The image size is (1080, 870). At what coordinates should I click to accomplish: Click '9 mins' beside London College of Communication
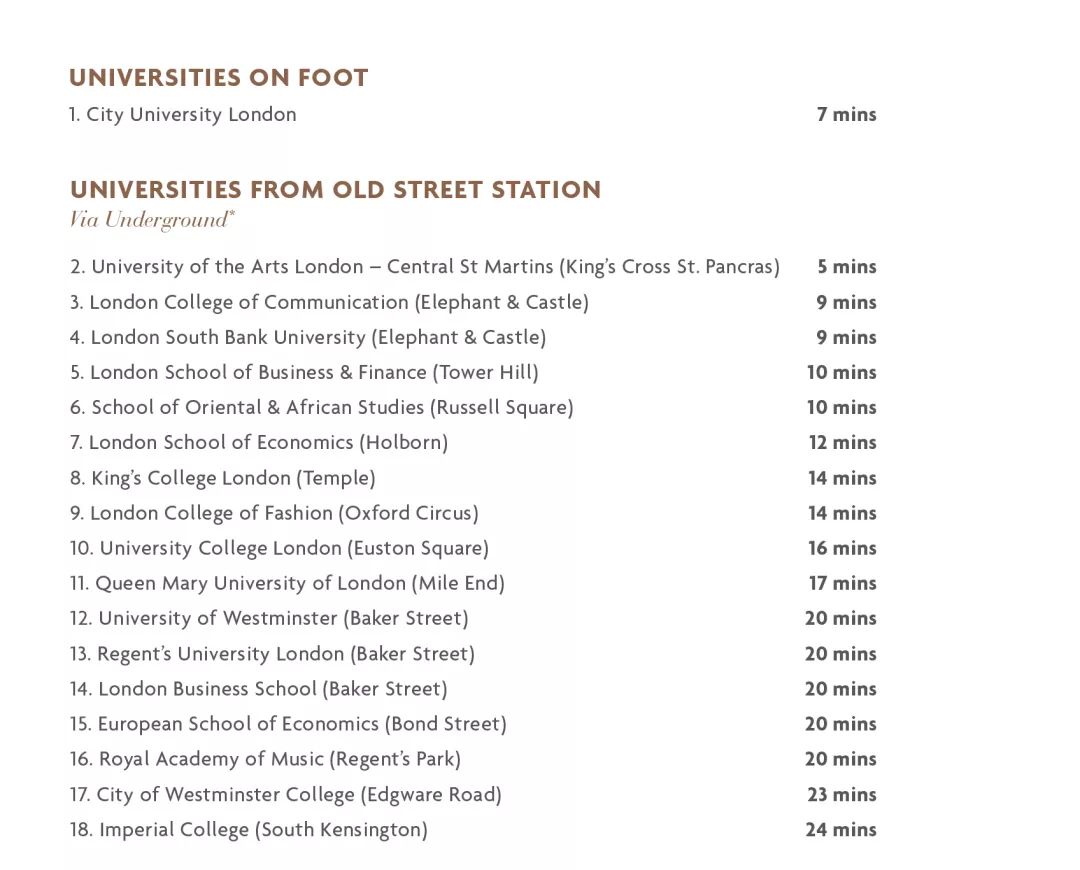coord(847,302)
